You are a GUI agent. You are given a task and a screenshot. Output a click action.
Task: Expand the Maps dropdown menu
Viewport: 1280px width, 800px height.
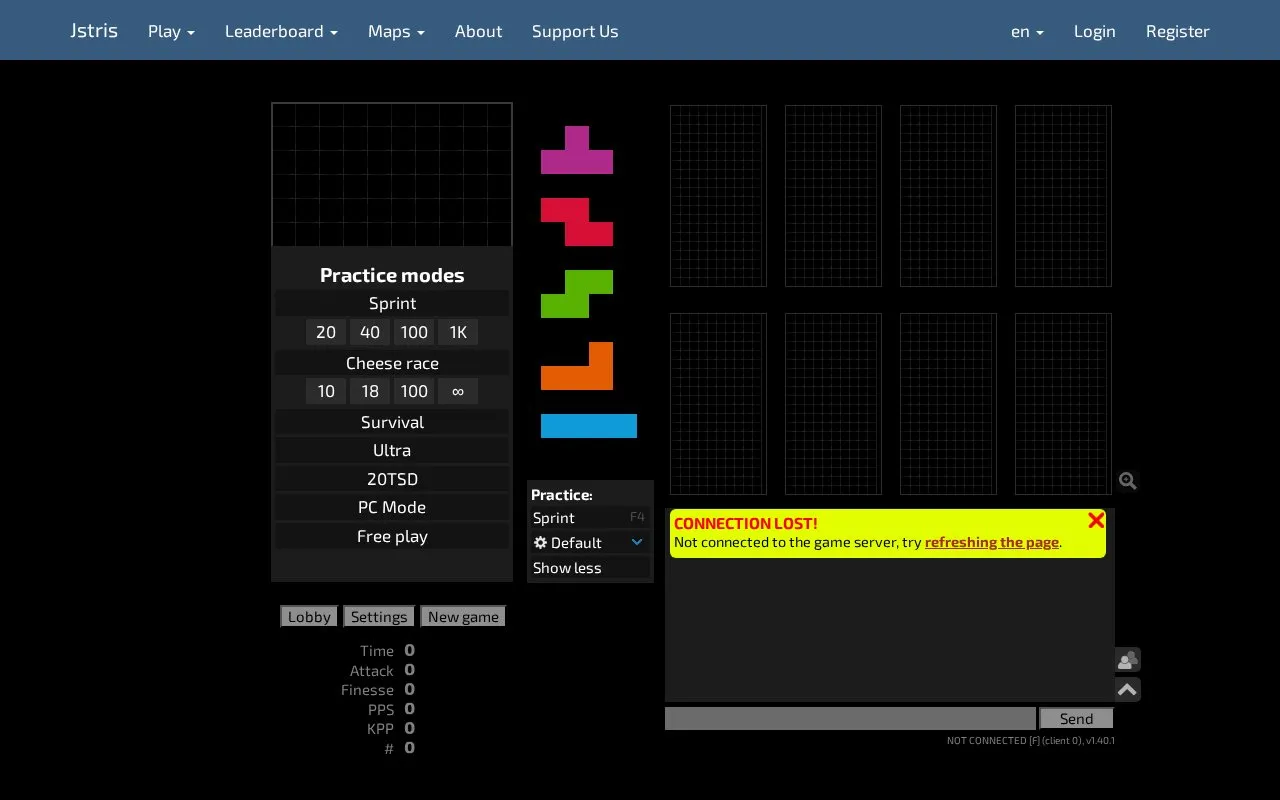click(x=396, y=31)
